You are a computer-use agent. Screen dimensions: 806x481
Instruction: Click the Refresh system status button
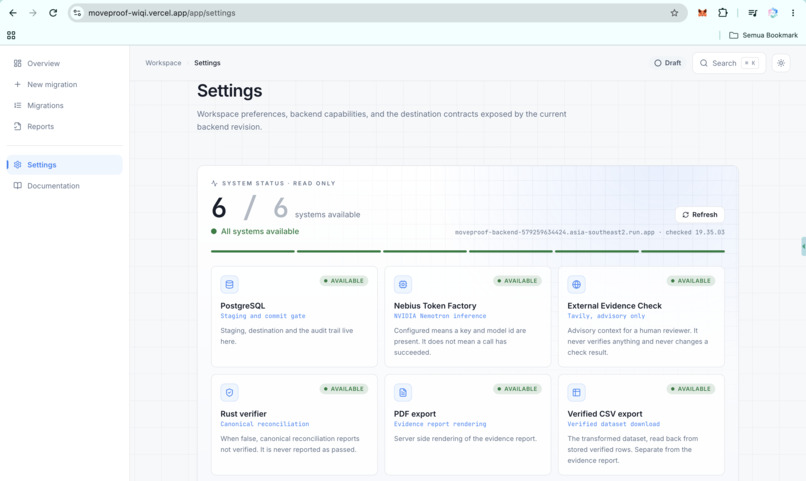click(x=700, y=214)
